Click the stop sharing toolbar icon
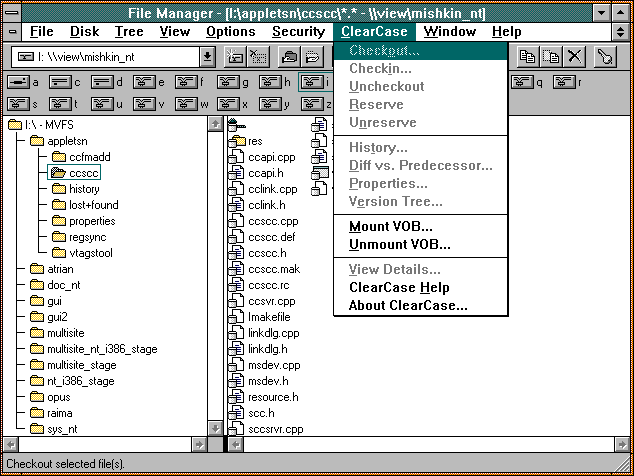Image resolution: width=634 pixels, height=476 pixels. tap(312, 57)
